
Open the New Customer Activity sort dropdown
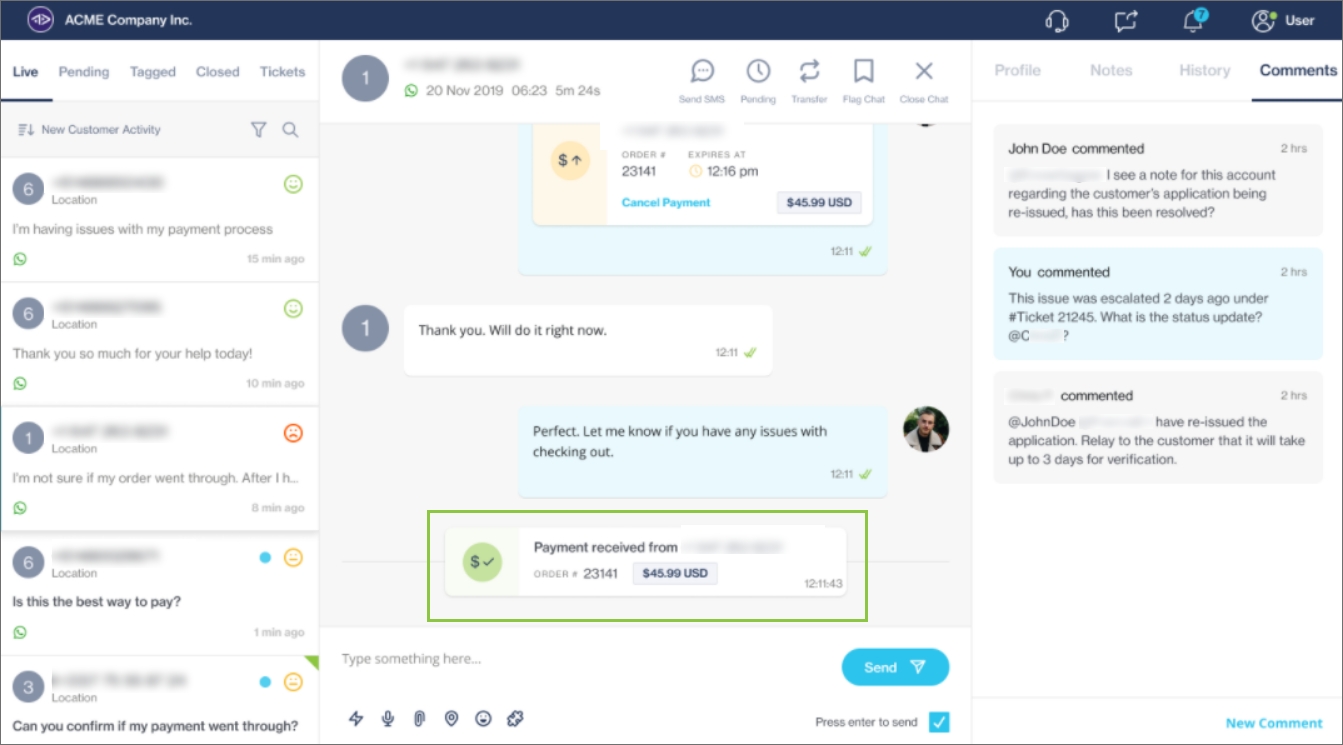(90, 130)
